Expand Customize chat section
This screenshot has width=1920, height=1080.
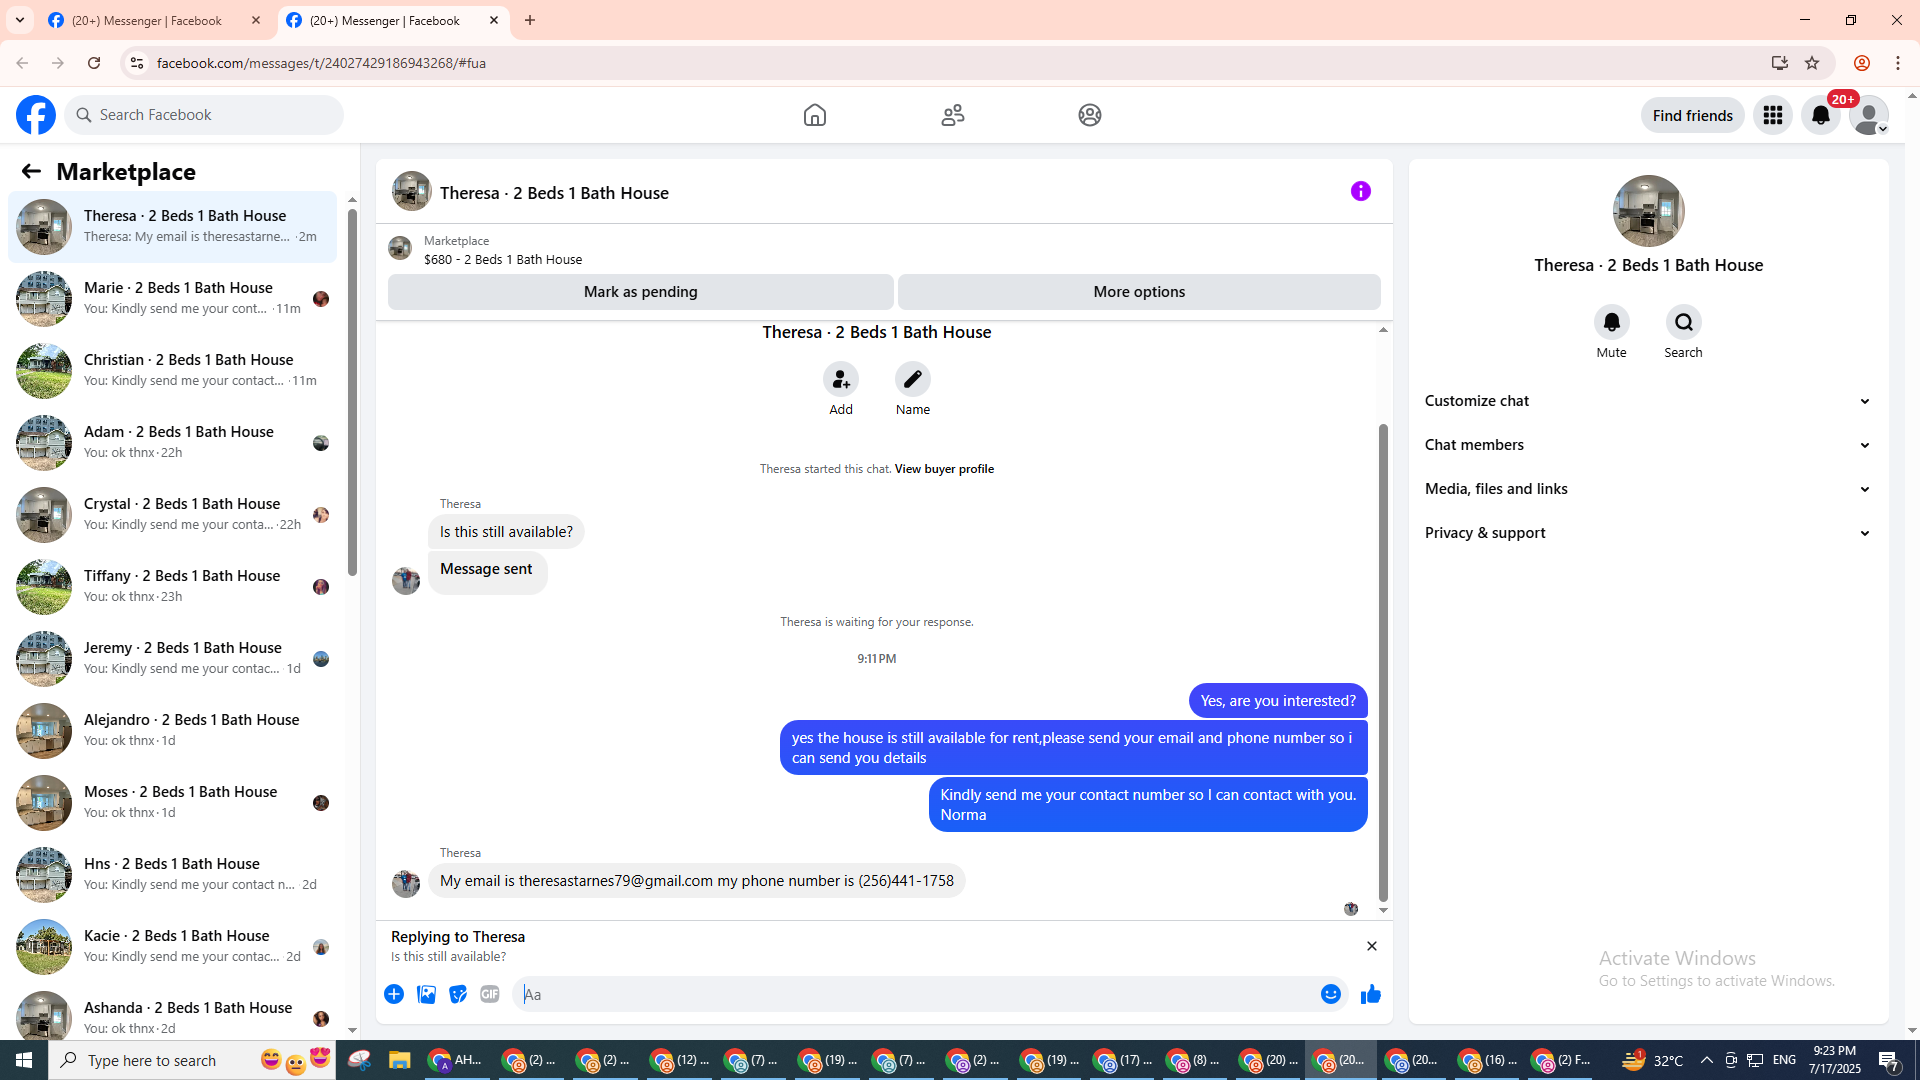pyautogui.click(x=1649, y=401)
